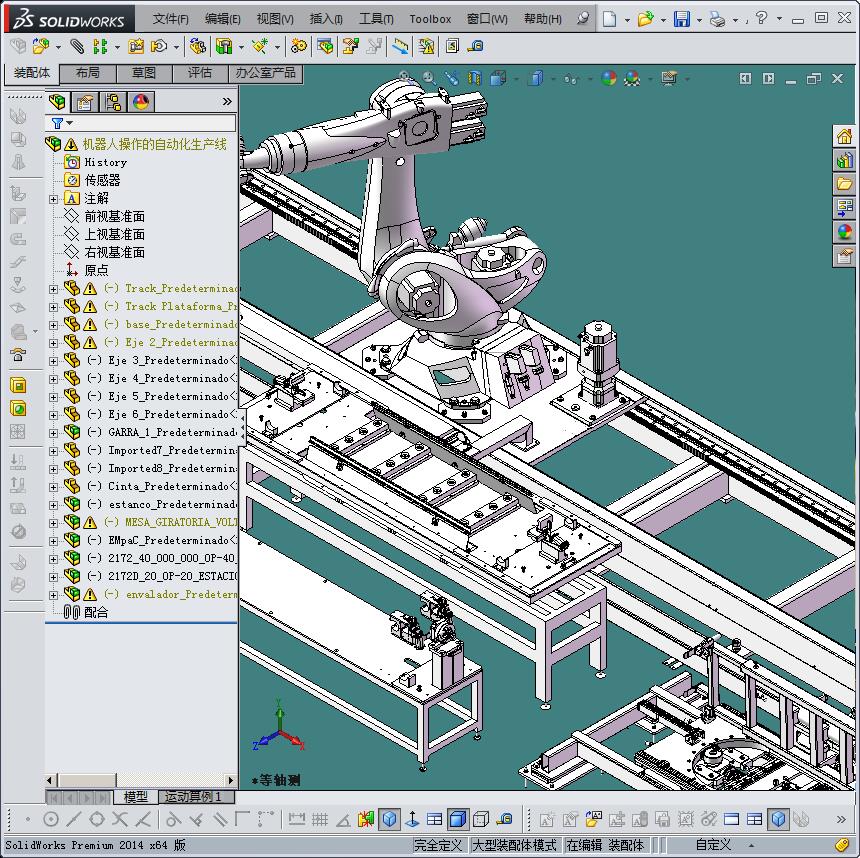Open the FeatureManager design tree tab

[58, 102]
